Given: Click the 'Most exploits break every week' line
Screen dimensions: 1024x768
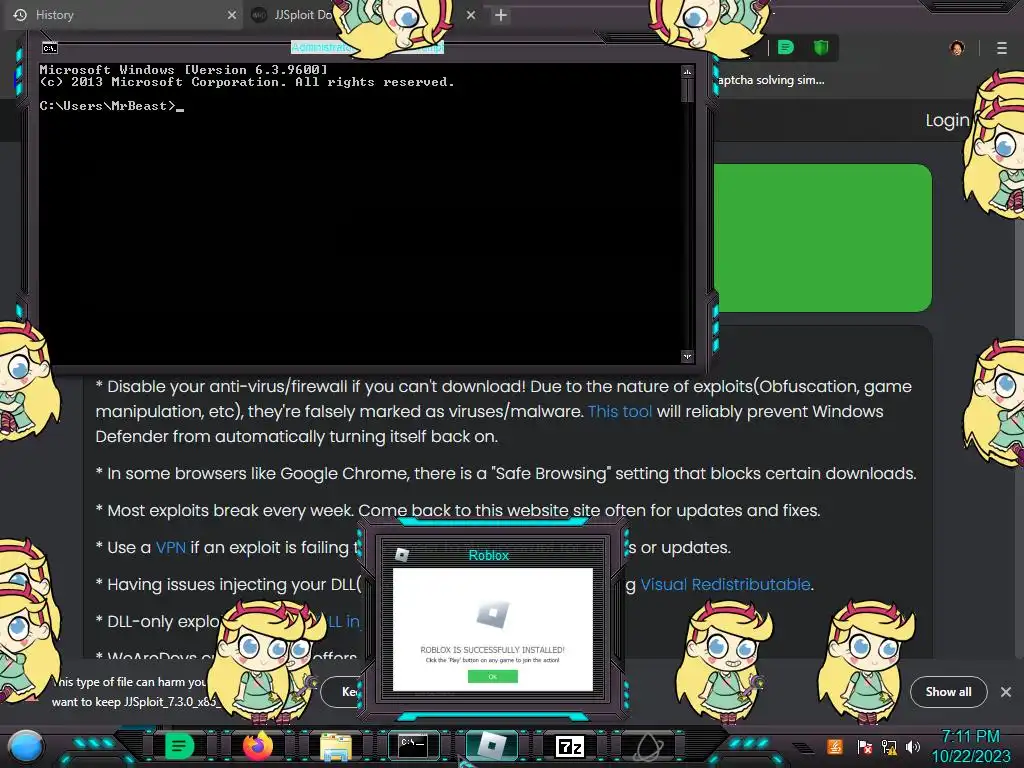Looking at the screenshot, I should point(458,511).
